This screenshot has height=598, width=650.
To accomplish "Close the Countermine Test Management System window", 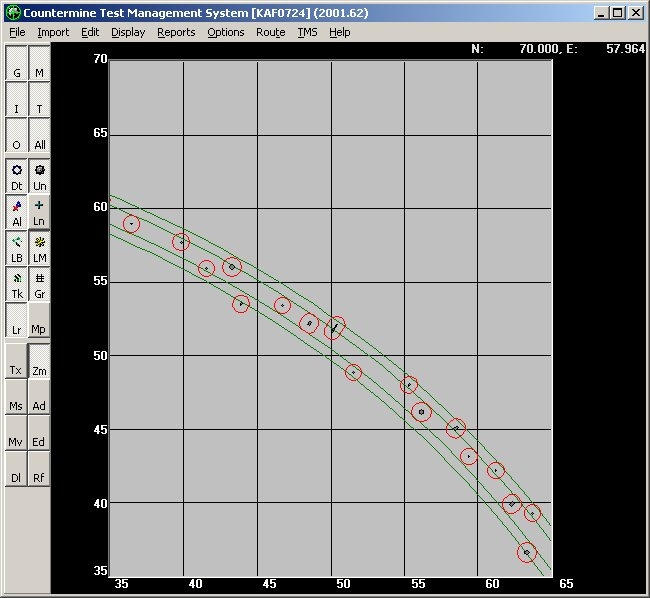I will tap(636, 13).
